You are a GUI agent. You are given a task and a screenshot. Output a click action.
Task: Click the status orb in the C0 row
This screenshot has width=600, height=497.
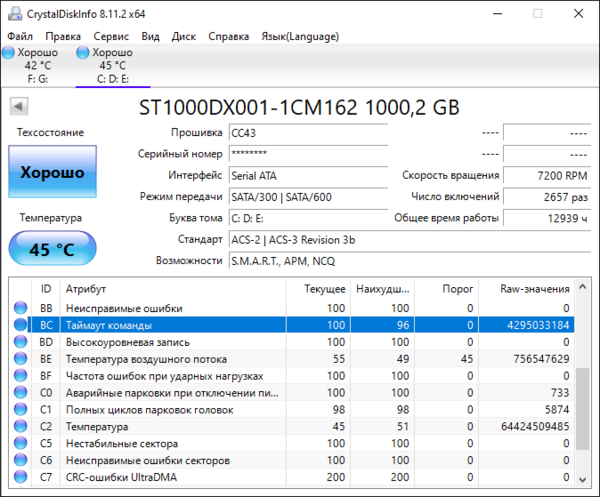pyautogui.click(x=20, y=392)
